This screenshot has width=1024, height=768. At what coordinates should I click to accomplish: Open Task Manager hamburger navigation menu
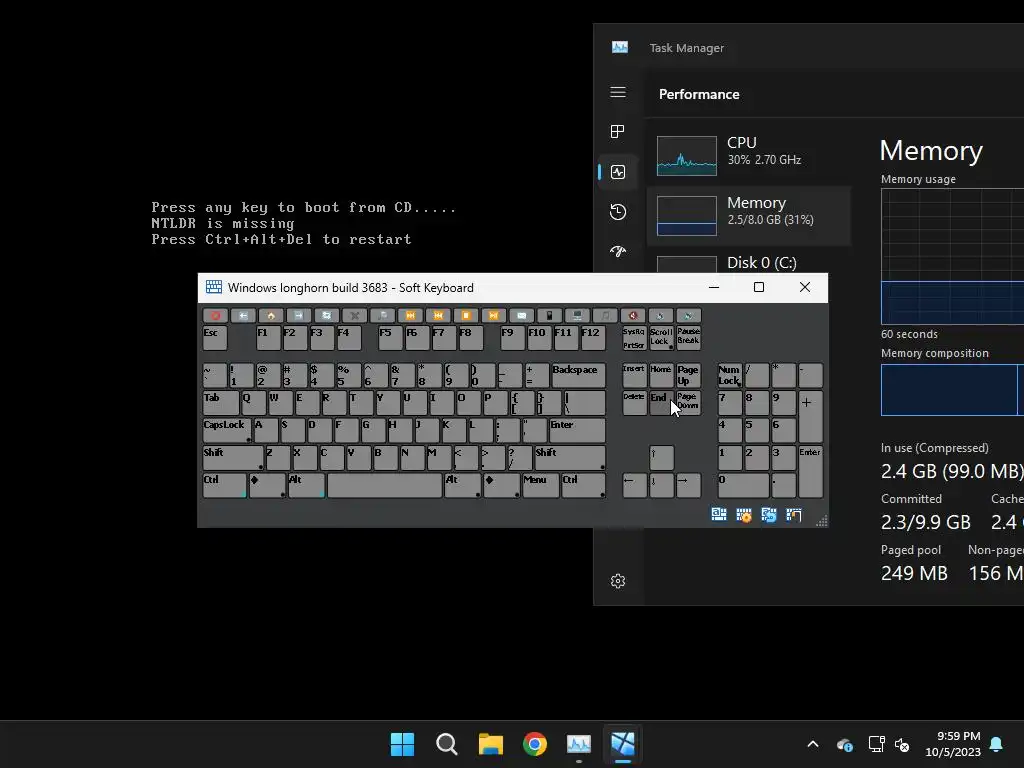pyautogui.click(x=618, y=92)
